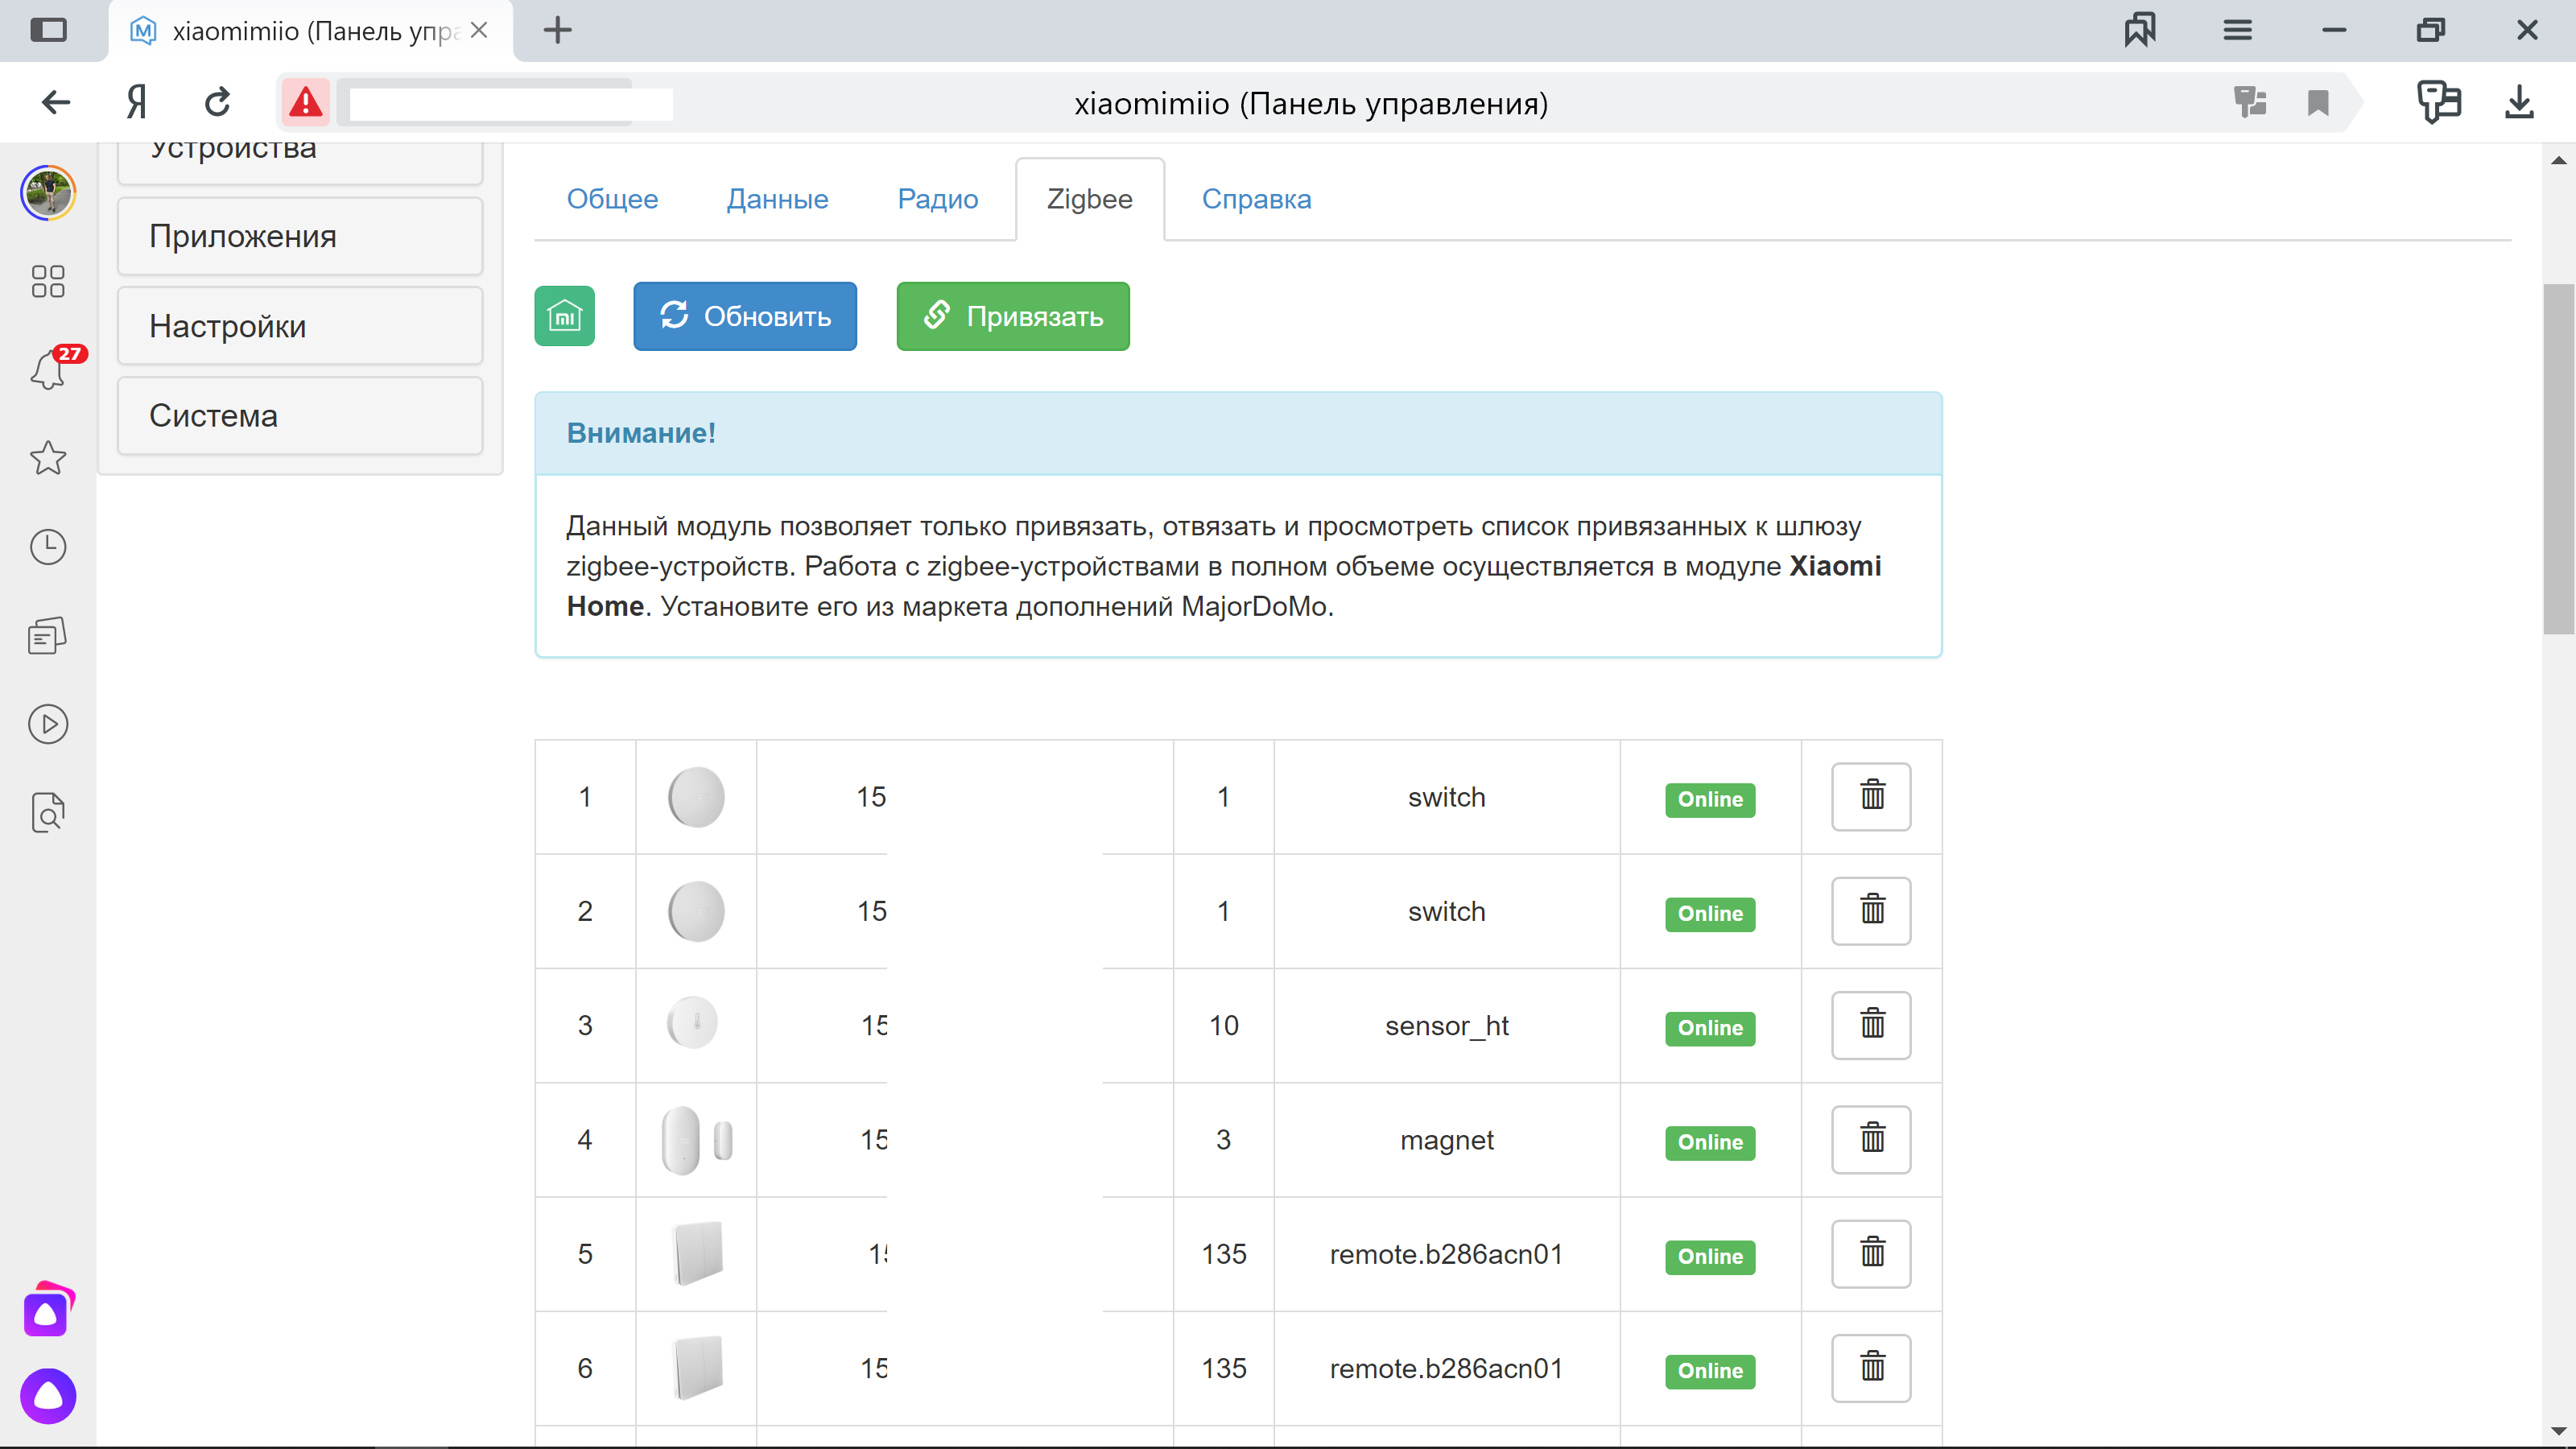The width and height of the screenshot is (2576, 1449).
Task: Switch to the Общее tab
Action: [x=612, y=199]
